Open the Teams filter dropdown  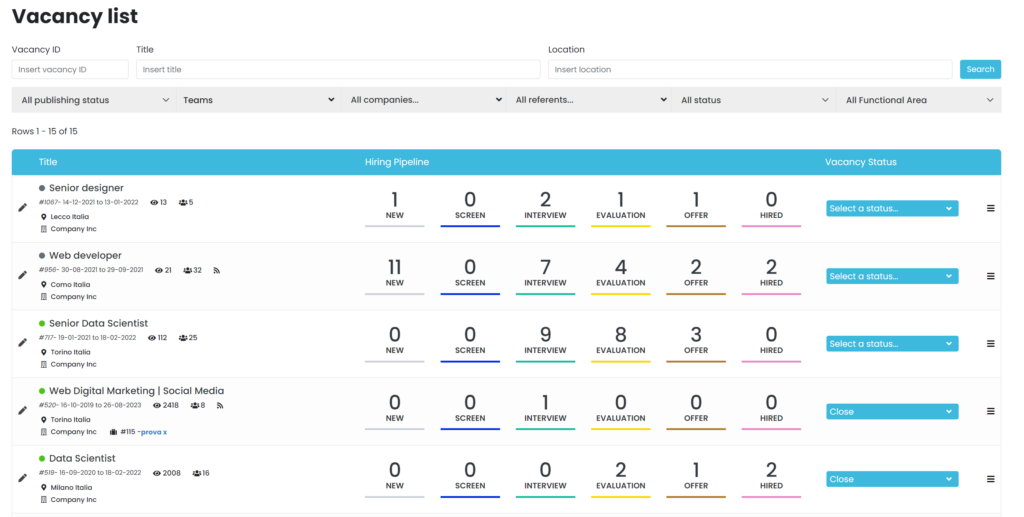click(x=259, y=100)
